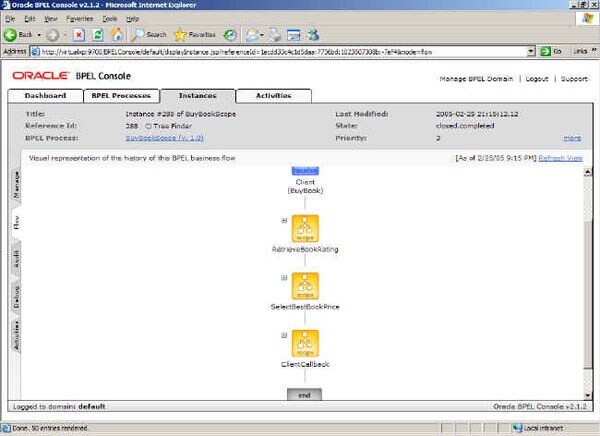Click the Windows flag logo
Screen dimensions: 600x436
coord(587,18)
